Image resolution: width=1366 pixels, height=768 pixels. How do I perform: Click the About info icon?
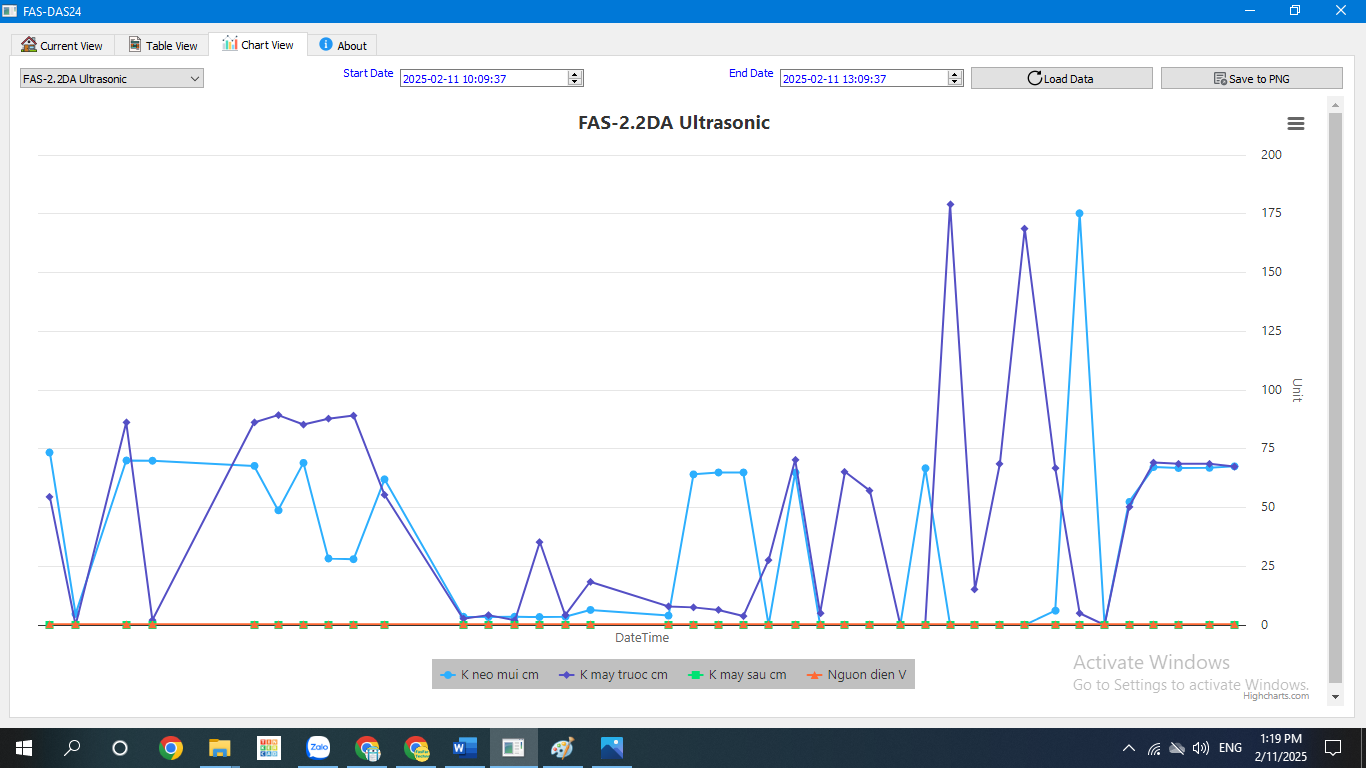point(326,45)
